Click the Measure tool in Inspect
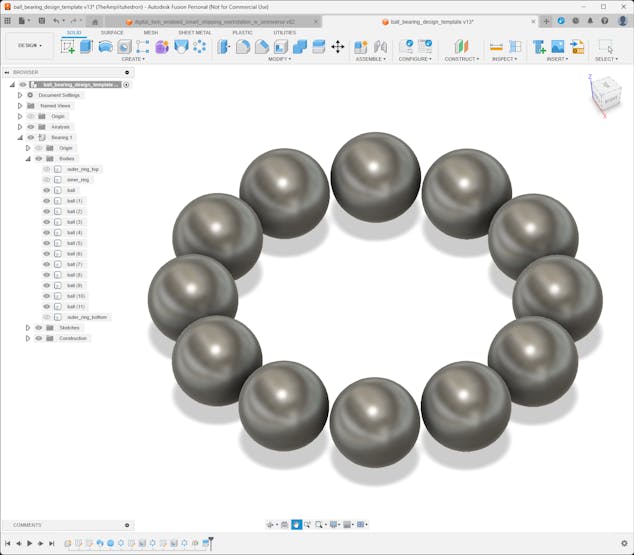This screenshot has width=634, height=555. [496, 46]
